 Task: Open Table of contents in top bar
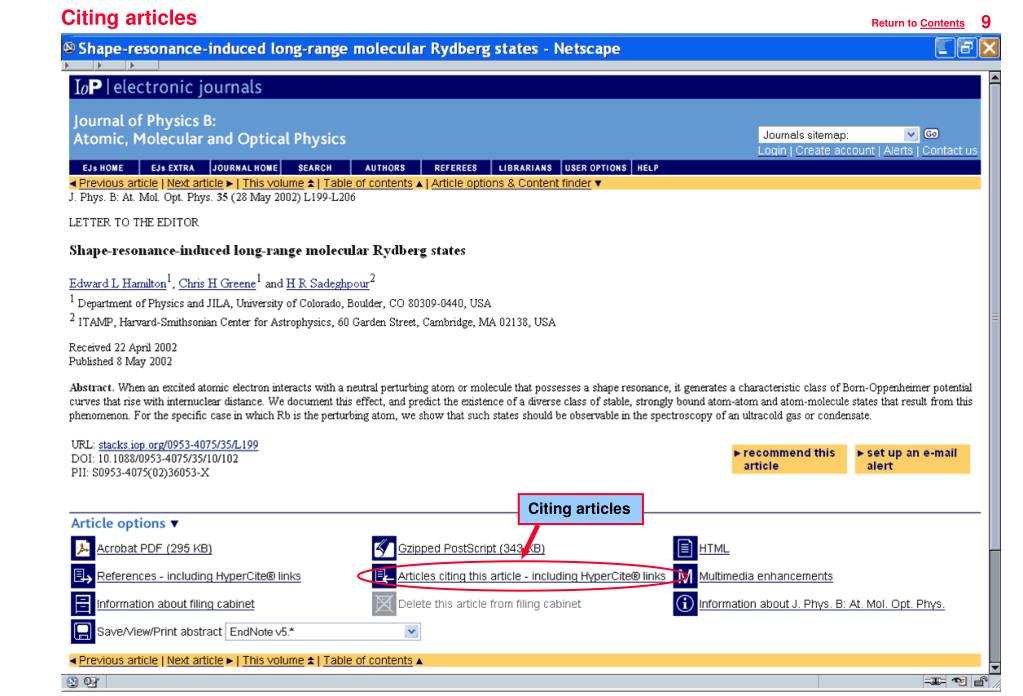367,183
